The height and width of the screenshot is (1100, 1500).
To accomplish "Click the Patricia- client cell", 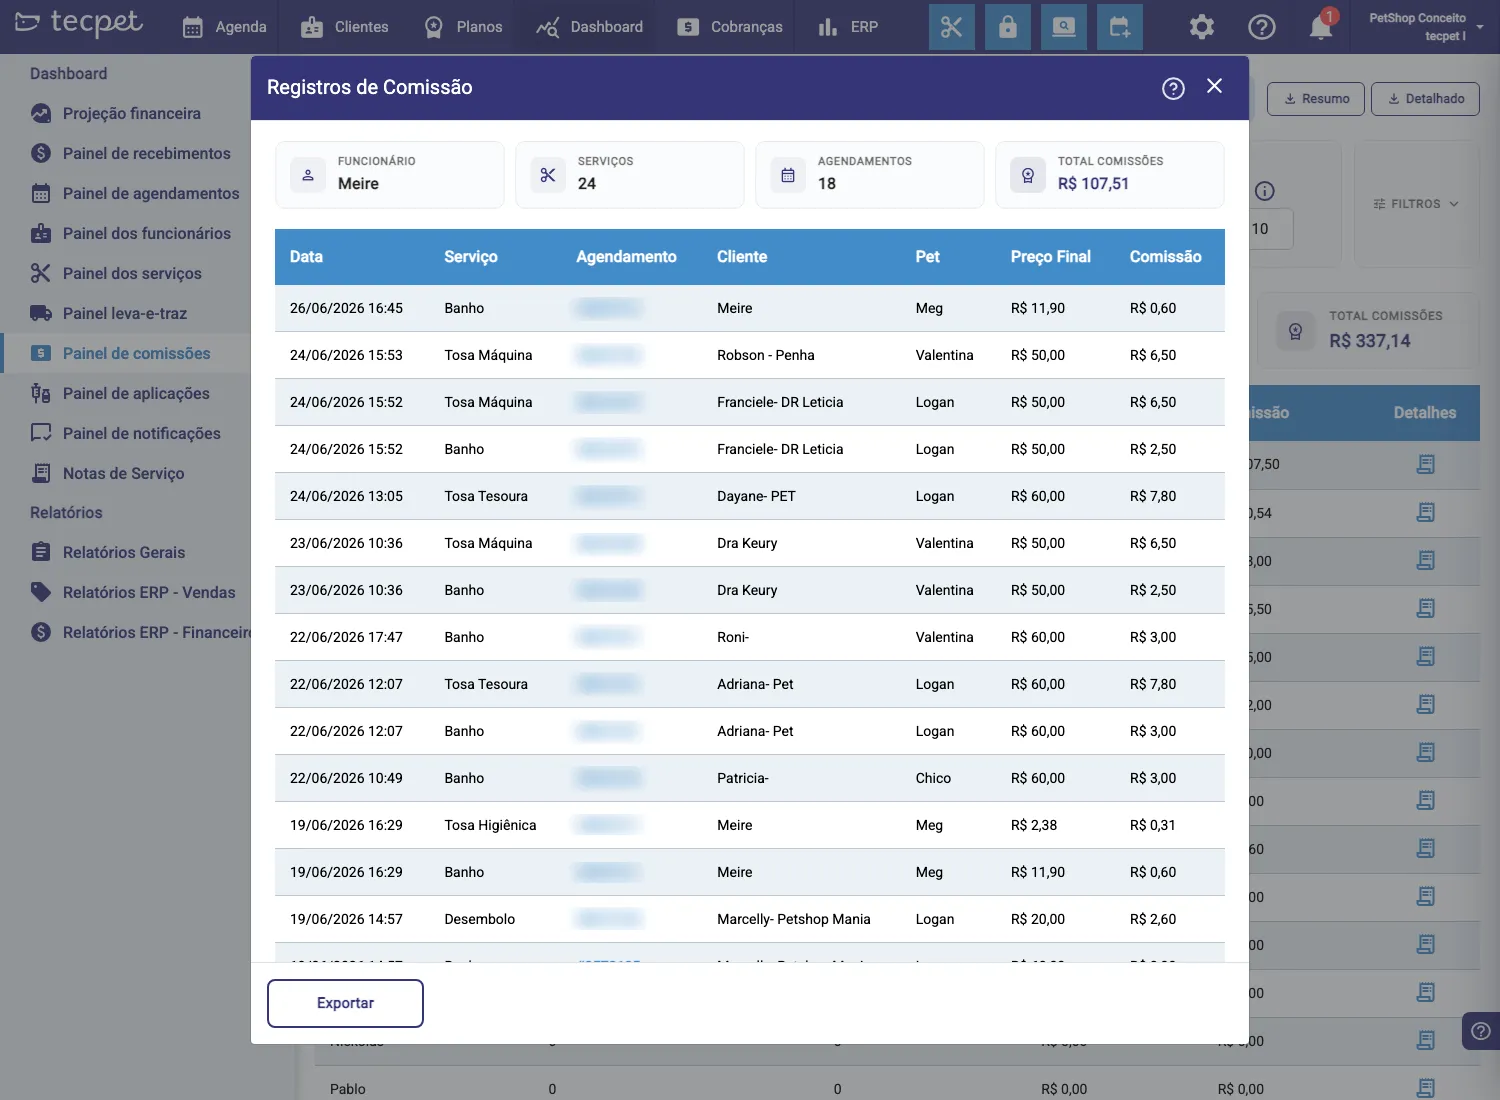I will tap(742, 778).
